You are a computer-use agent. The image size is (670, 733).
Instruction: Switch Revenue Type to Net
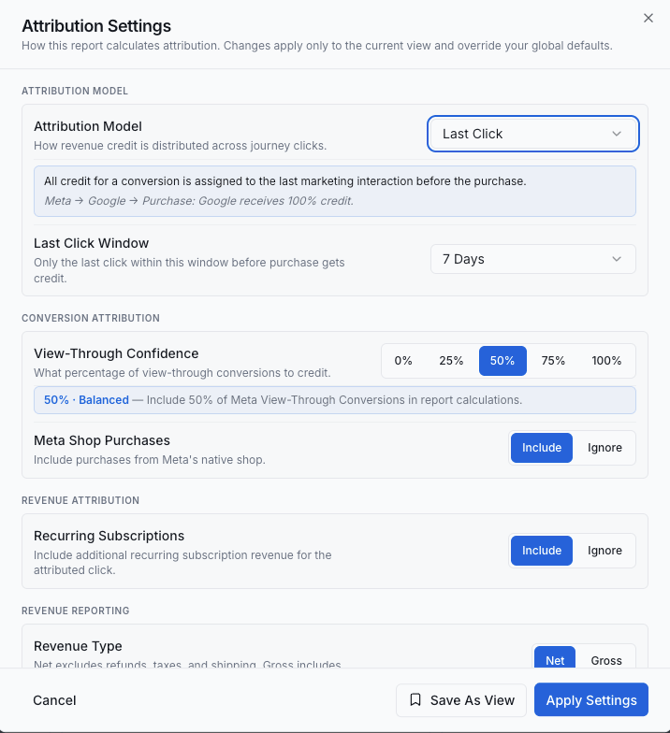click(555, 658)
